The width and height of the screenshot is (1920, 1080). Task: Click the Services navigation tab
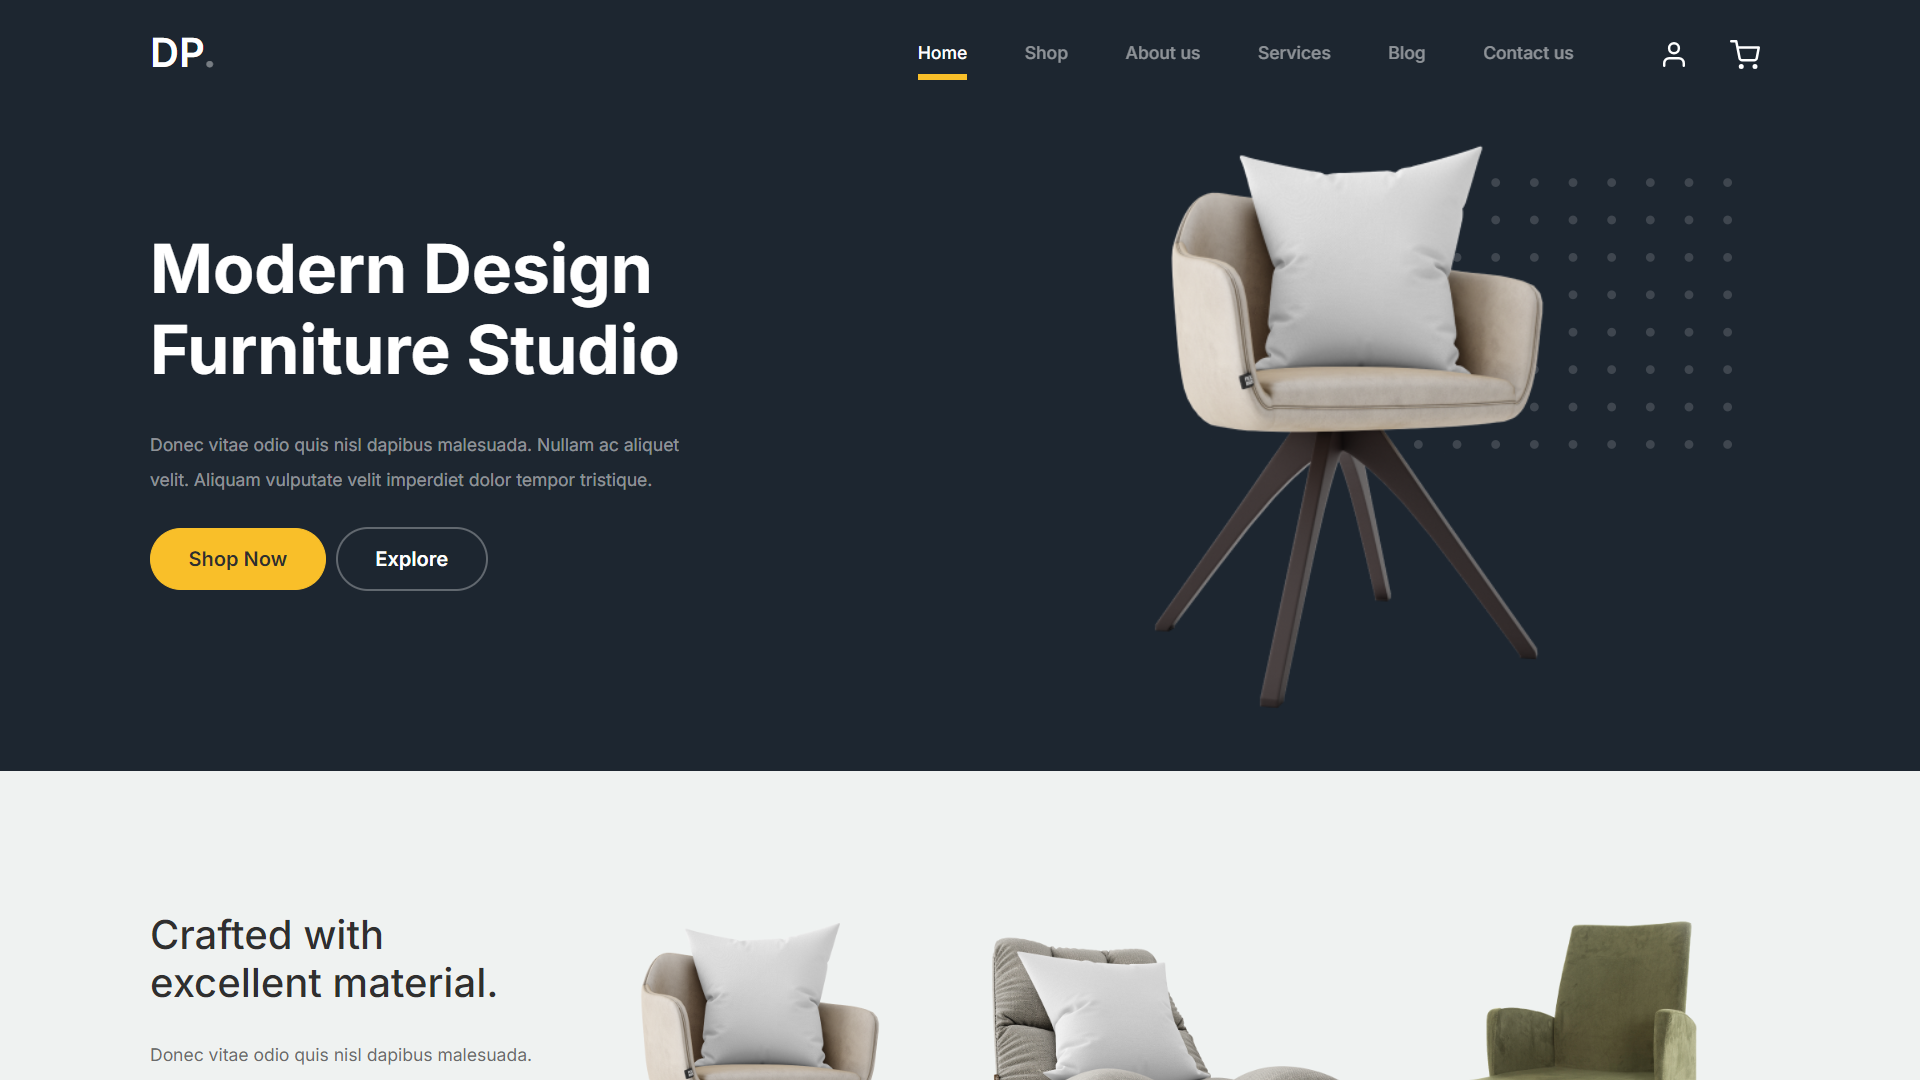click(1294, 53)
